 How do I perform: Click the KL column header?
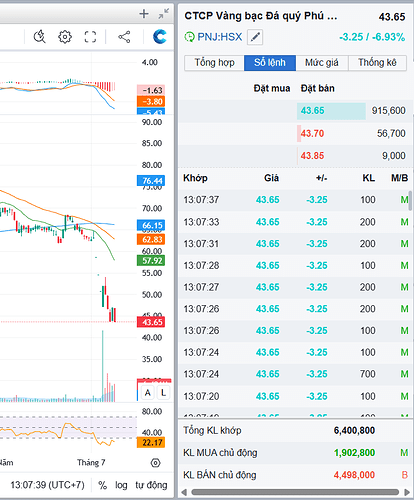(369, 178)
